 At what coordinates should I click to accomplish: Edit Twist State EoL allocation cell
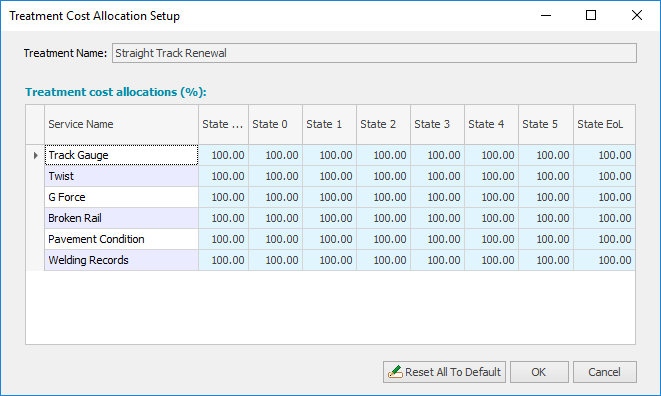(x=604, y=176)
